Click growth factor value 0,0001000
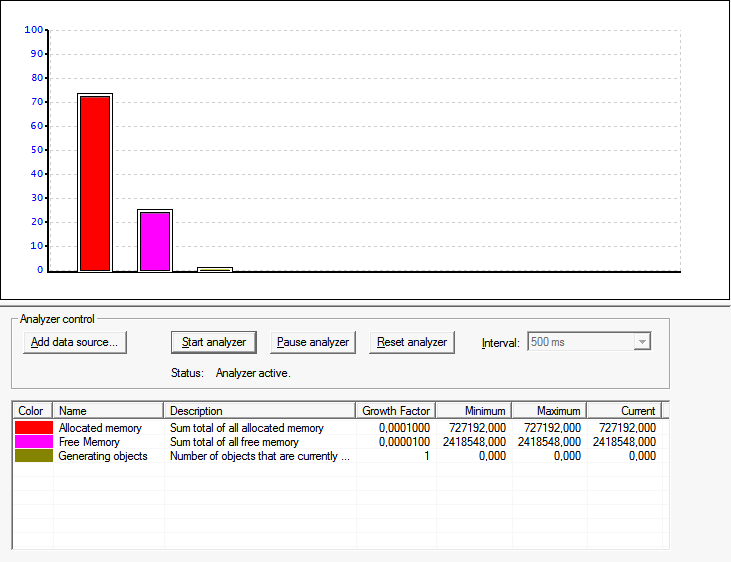This screenshot has width=731, height=562. [404, 428]
